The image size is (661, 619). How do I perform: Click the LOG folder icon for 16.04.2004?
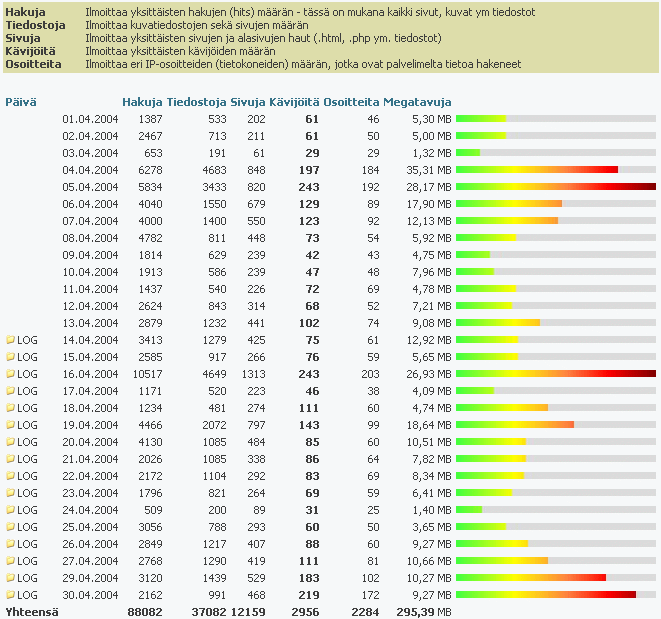(x=11, y=374)
